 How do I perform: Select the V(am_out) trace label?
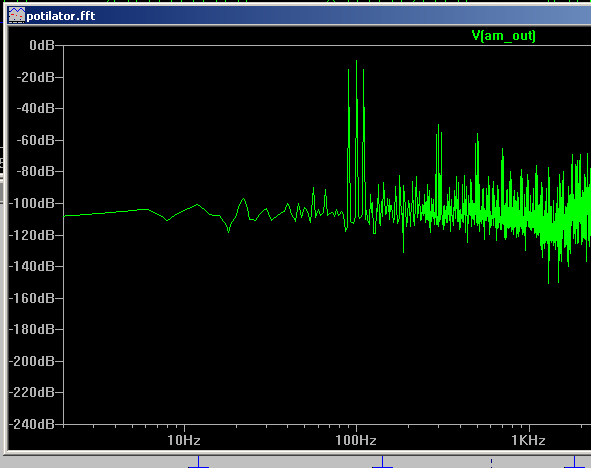coord(503,36)
